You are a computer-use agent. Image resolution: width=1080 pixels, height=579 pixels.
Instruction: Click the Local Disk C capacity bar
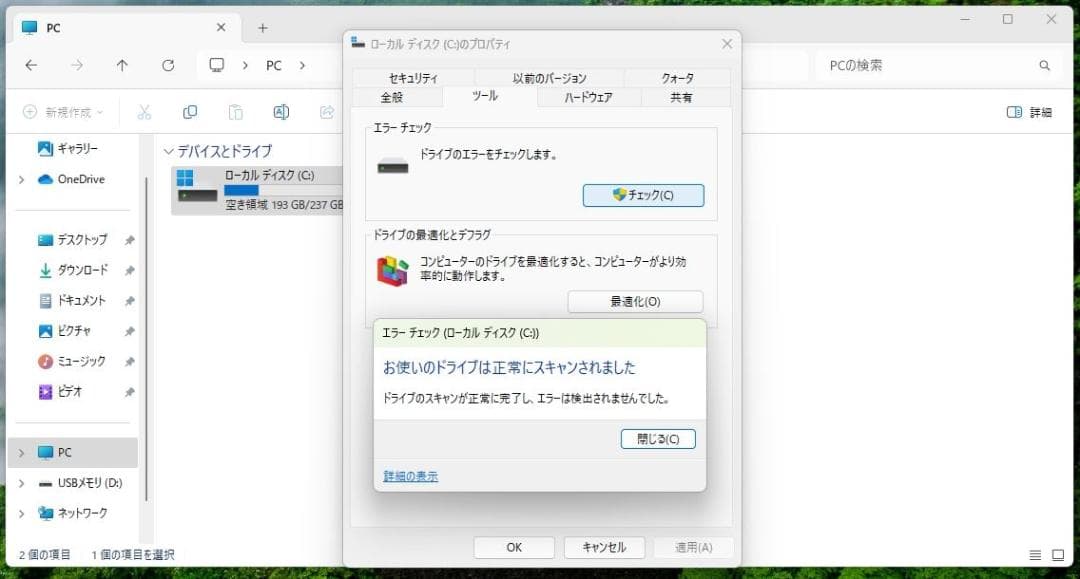244,191
